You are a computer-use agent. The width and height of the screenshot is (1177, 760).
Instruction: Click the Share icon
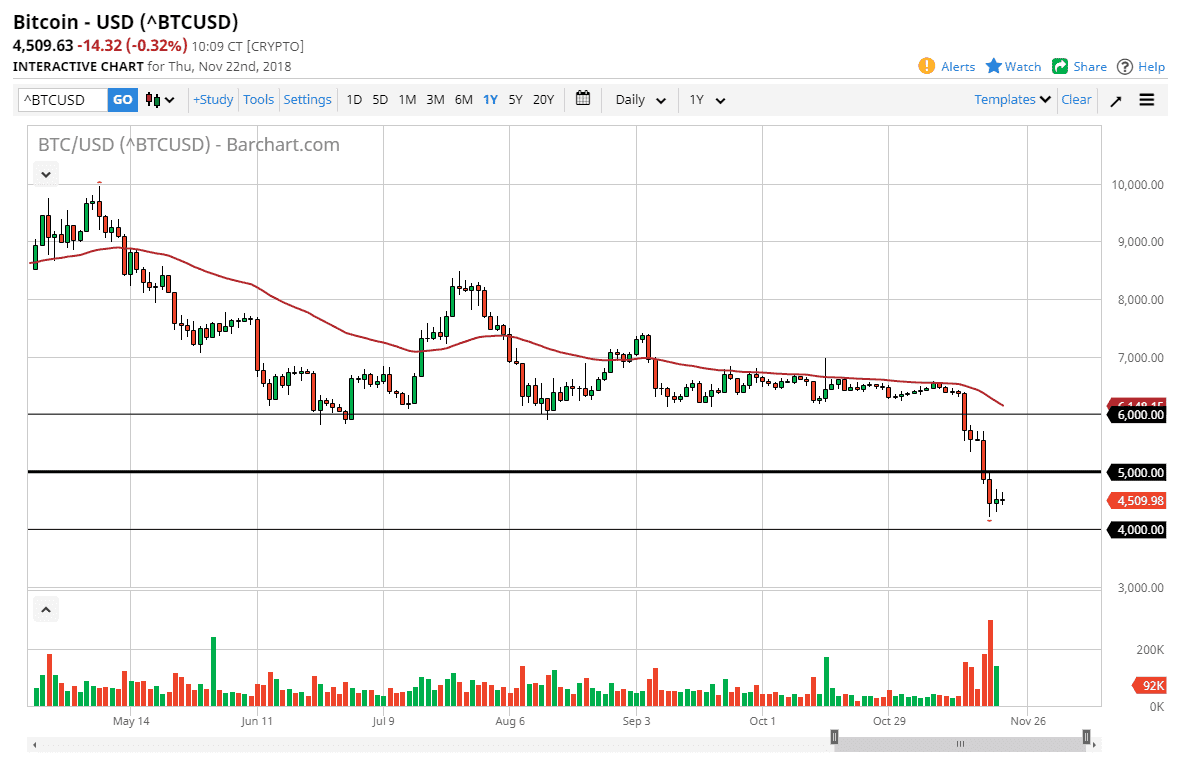pyautogui.click(x=1060, y=66)
